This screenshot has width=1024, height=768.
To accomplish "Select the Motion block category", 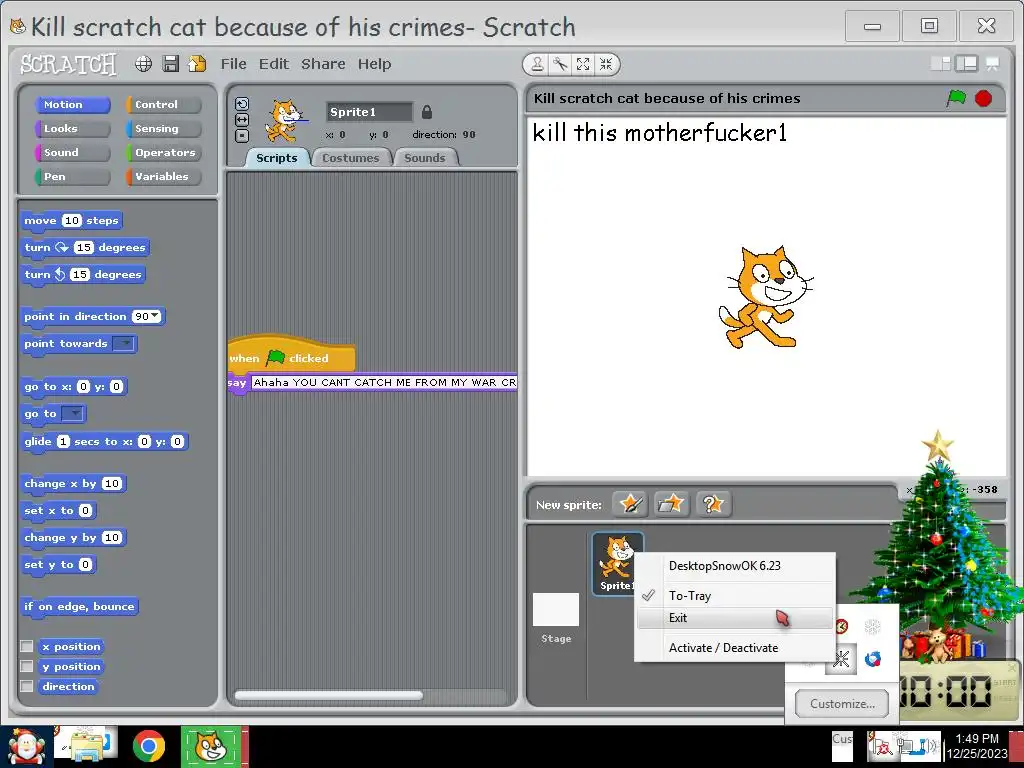I will (72, 104).
